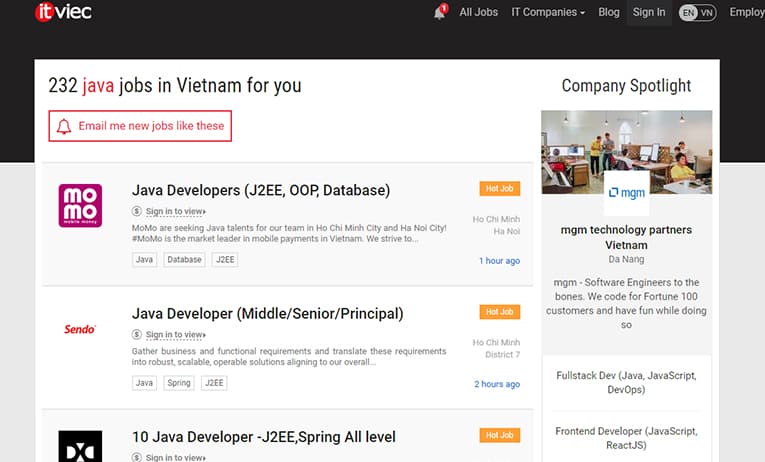
Task: Click the Sendo company logo
Action: coord(80,329)
